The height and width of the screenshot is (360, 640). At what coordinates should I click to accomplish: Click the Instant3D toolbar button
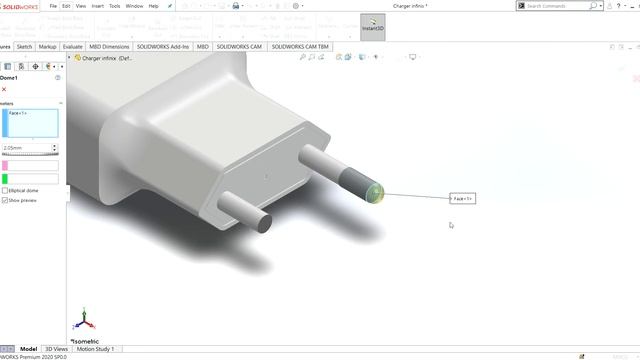pos(373,27)
